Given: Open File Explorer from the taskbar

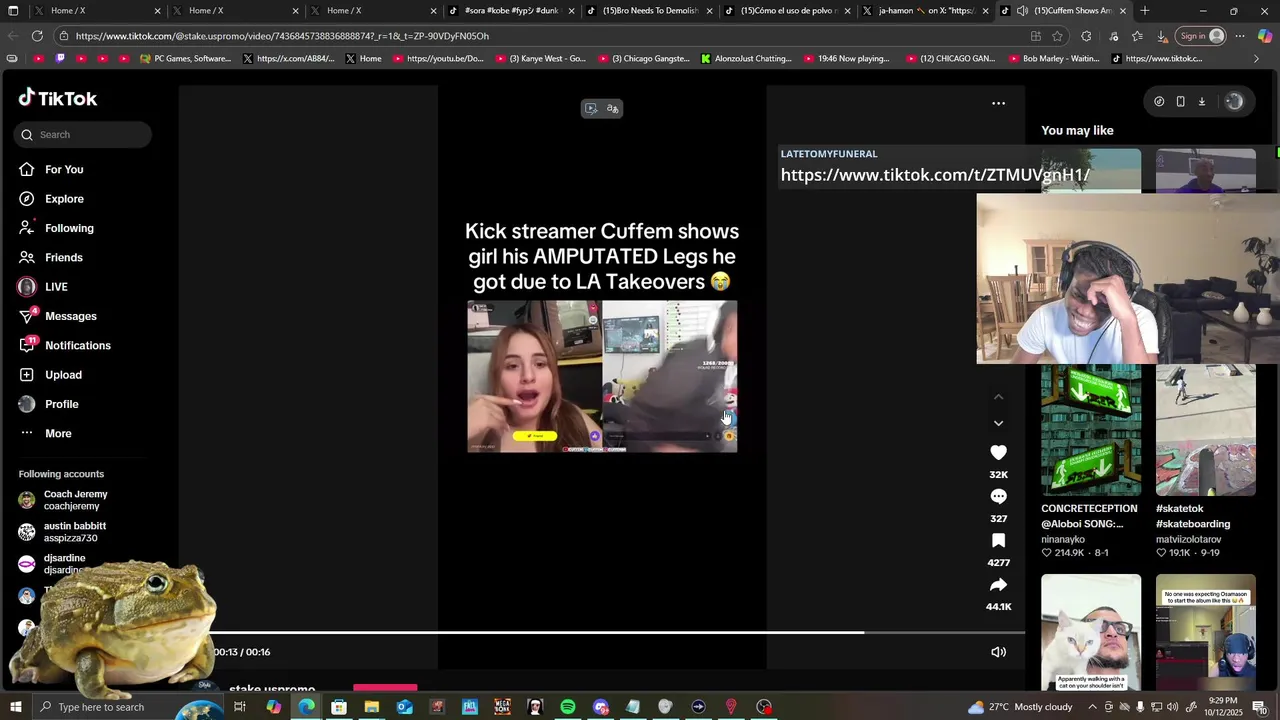Looking at the screenshot, I should pyautogui.click(x=371, y=707).
